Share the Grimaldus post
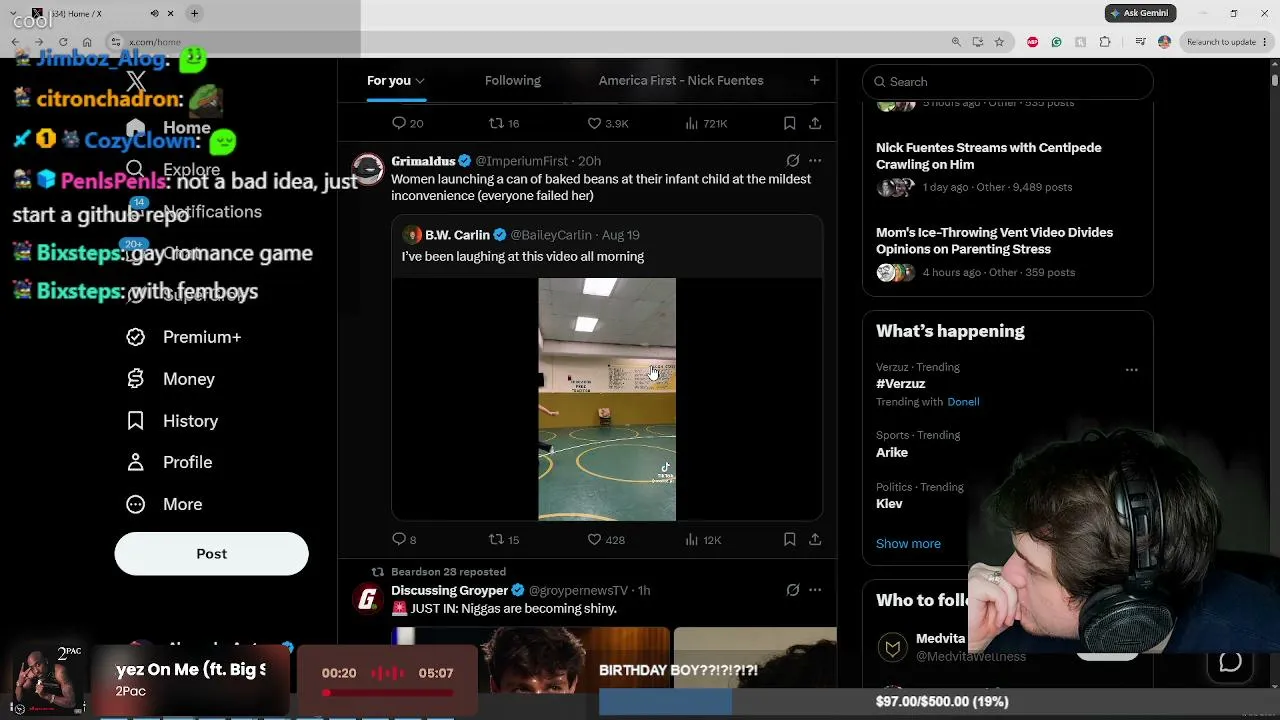 click(815, 540)
